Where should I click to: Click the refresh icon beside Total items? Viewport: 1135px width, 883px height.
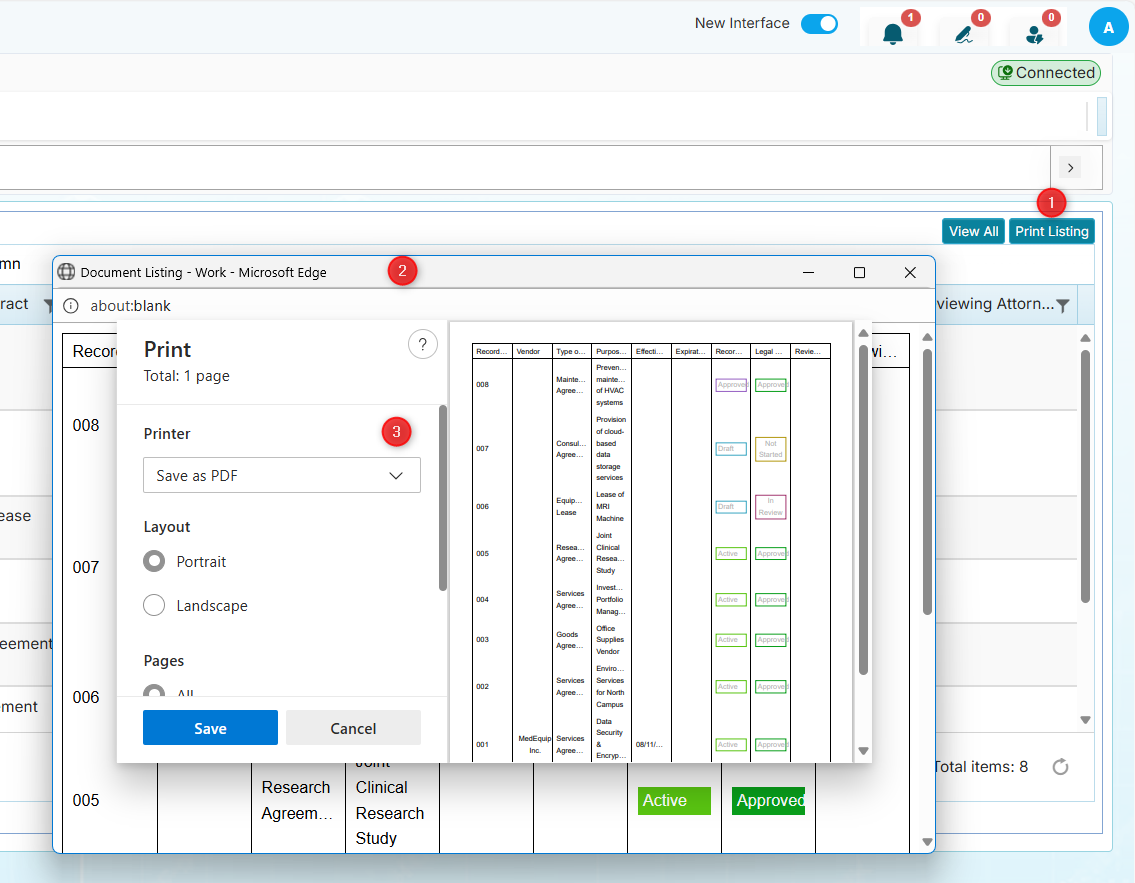(1061, 767)
